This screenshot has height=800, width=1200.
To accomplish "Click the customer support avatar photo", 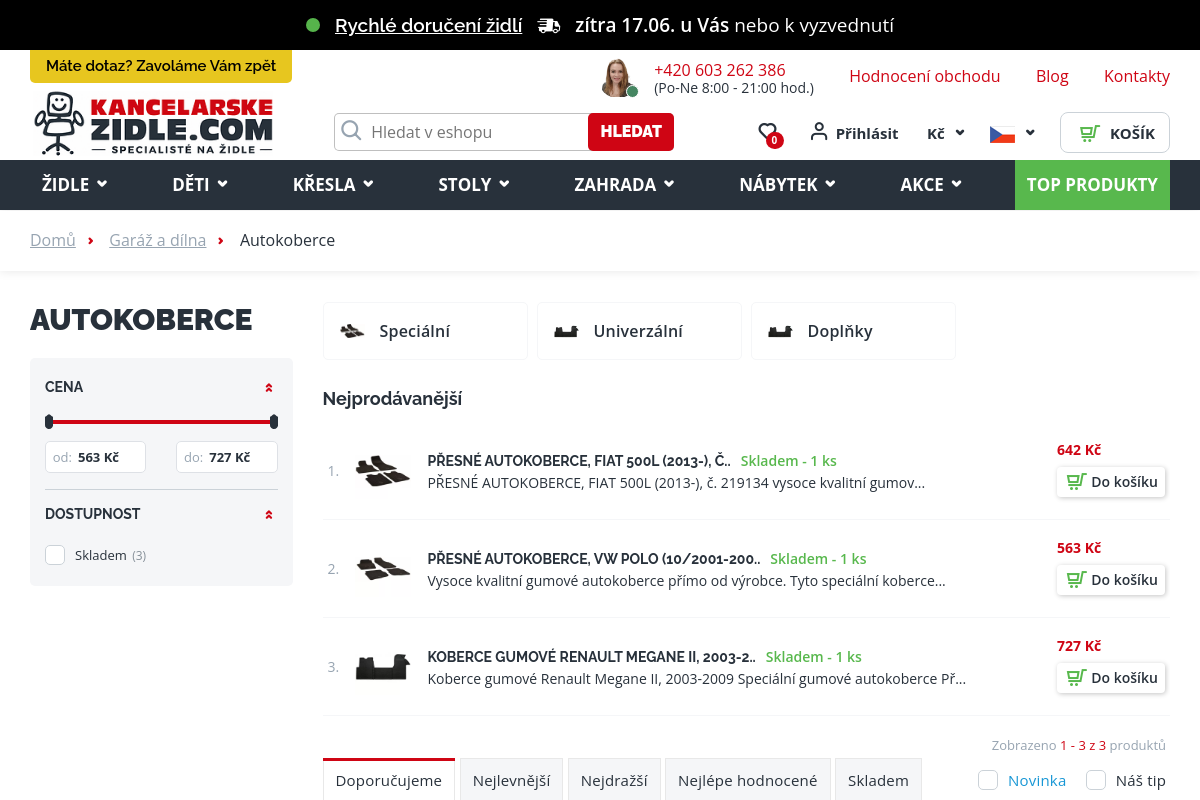I will pyautogui.click(x=618, y=78).
